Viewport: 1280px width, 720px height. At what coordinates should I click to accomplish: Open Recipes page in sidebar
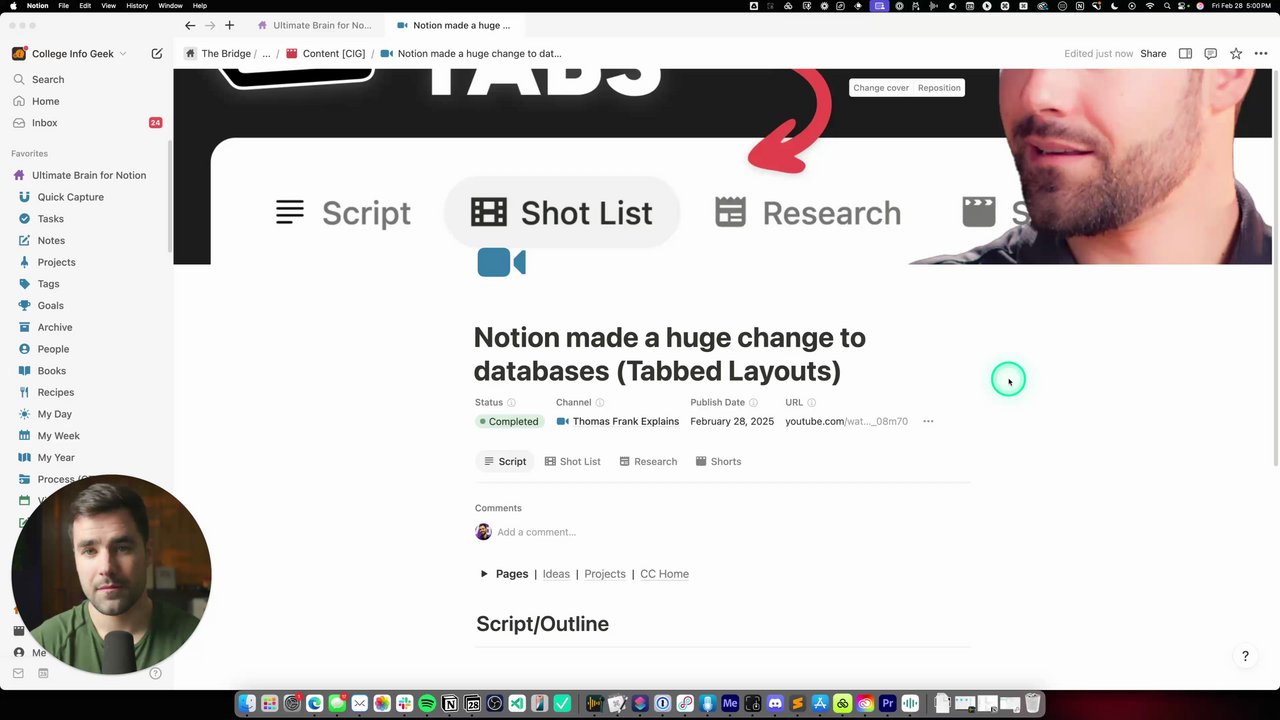coord(55,392)
